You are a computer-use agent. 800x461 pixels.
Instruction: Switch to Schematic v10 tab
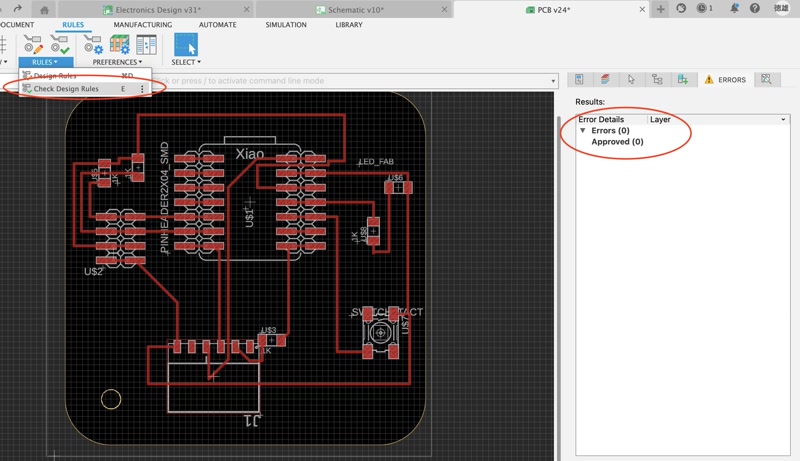(x=350, y=10)
